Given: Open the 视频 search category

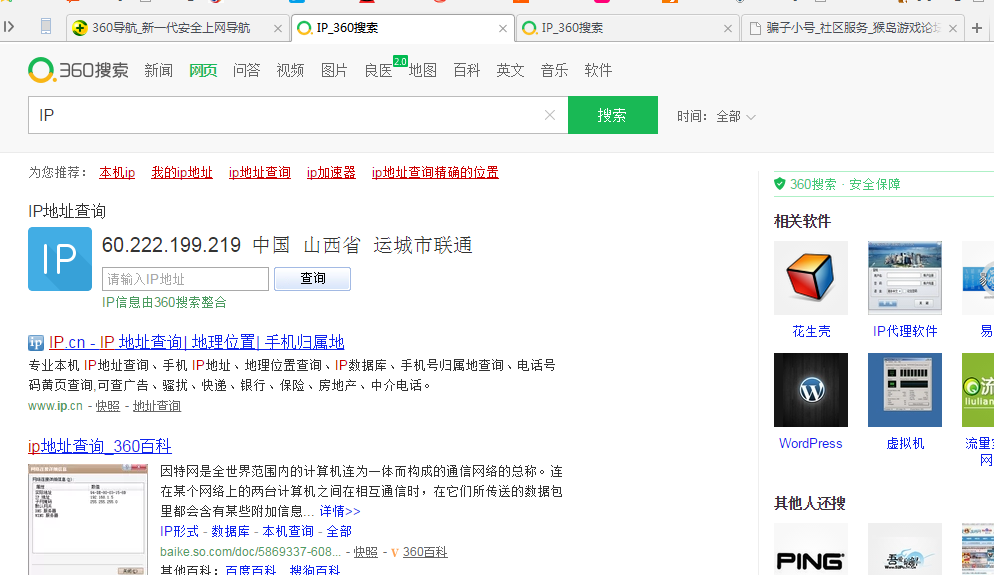Looking at the screenshot, I should (290, 70).
